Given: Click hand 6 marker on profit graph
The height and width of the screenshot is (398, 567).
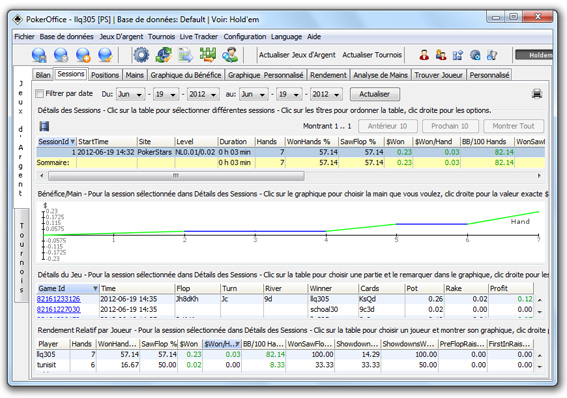Looking at the screenshot, I should click(467, 236).
